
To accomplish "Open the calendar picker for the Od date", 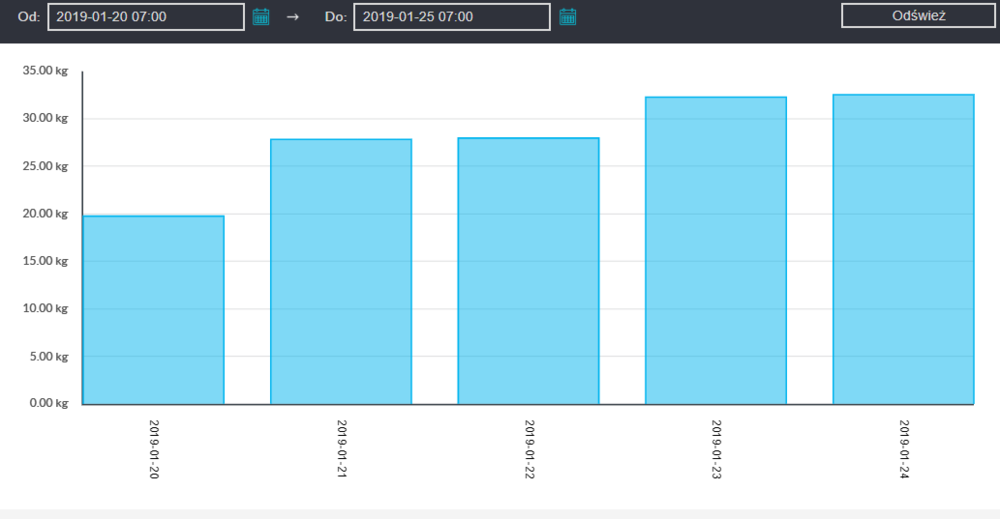I will pos(261,16).
